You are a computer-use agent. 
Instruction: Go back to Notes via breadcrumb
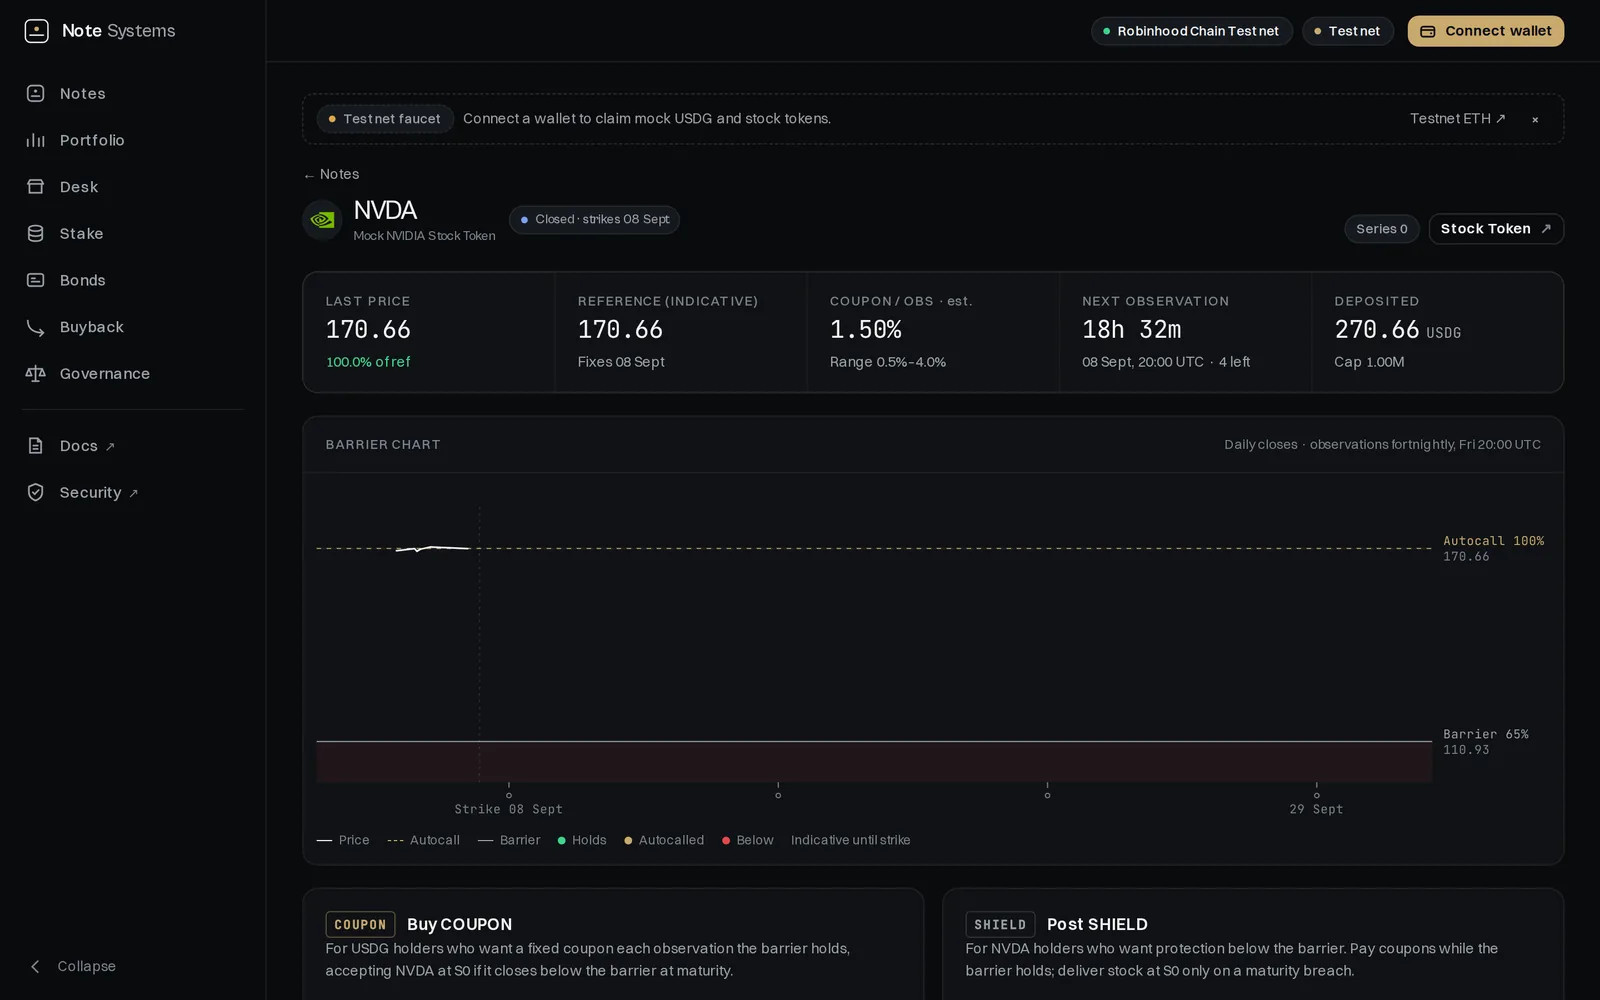tap(331, 174)
